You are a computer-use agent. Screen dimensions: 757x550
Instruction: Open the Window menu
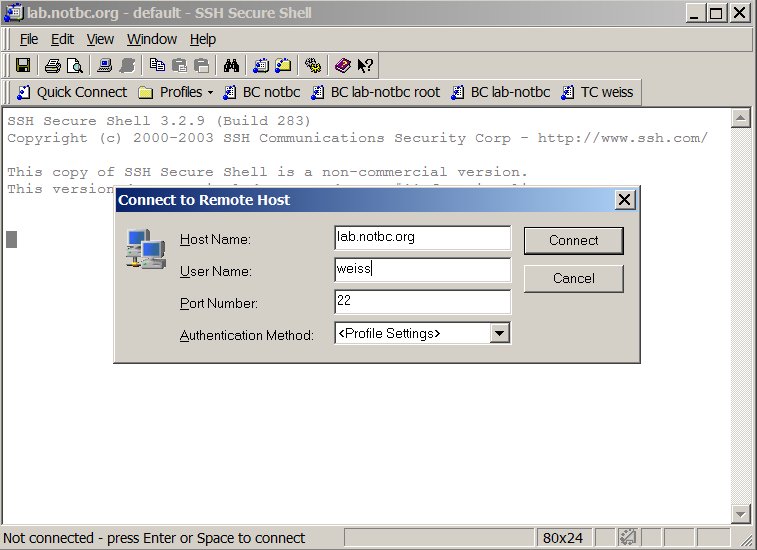(x=152, y=39)
